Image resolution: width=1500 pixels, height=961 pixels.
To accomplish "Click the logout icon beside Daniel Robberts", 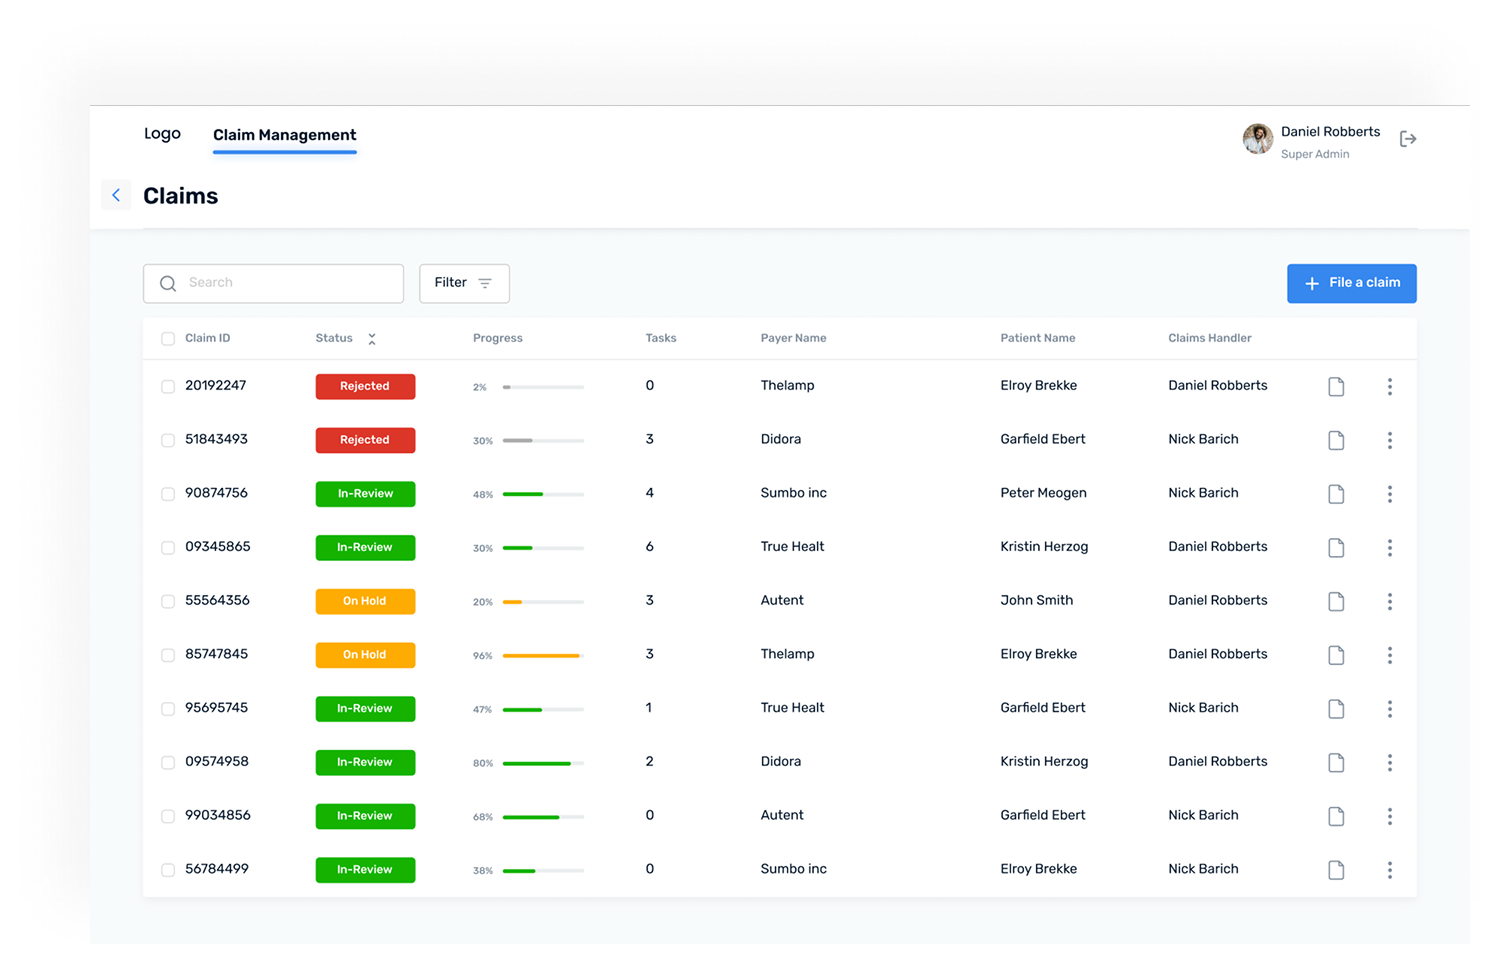I will point(1408,139).
